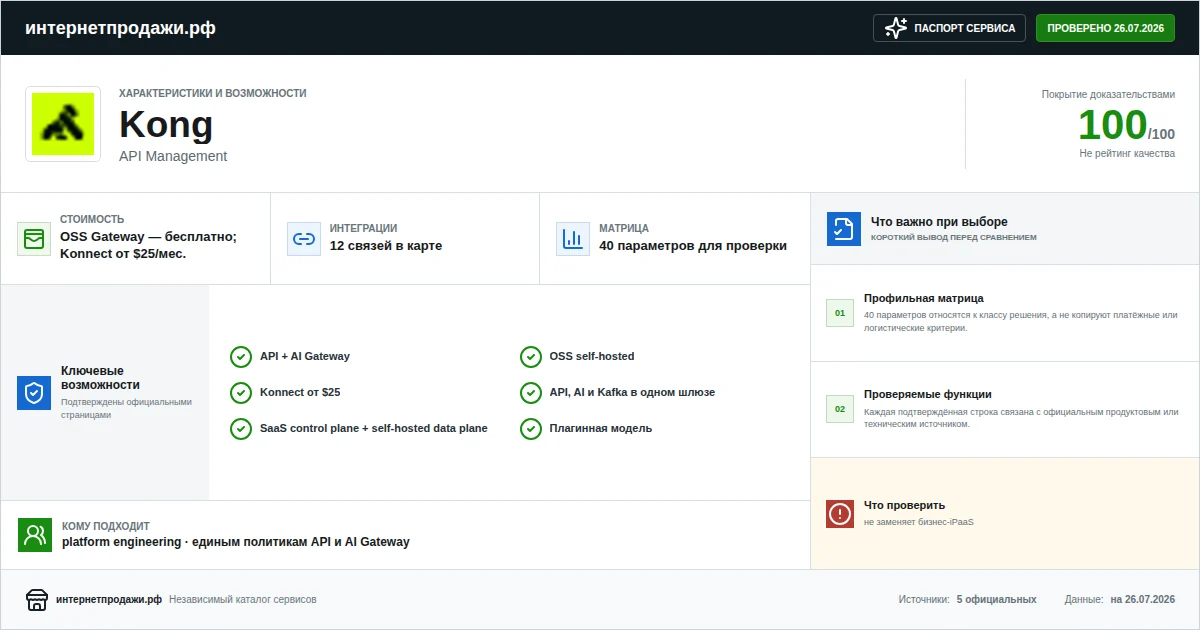Click the API Management subtitle
This screenshot has height=630, width=1200.
click(x=173, y=156)
